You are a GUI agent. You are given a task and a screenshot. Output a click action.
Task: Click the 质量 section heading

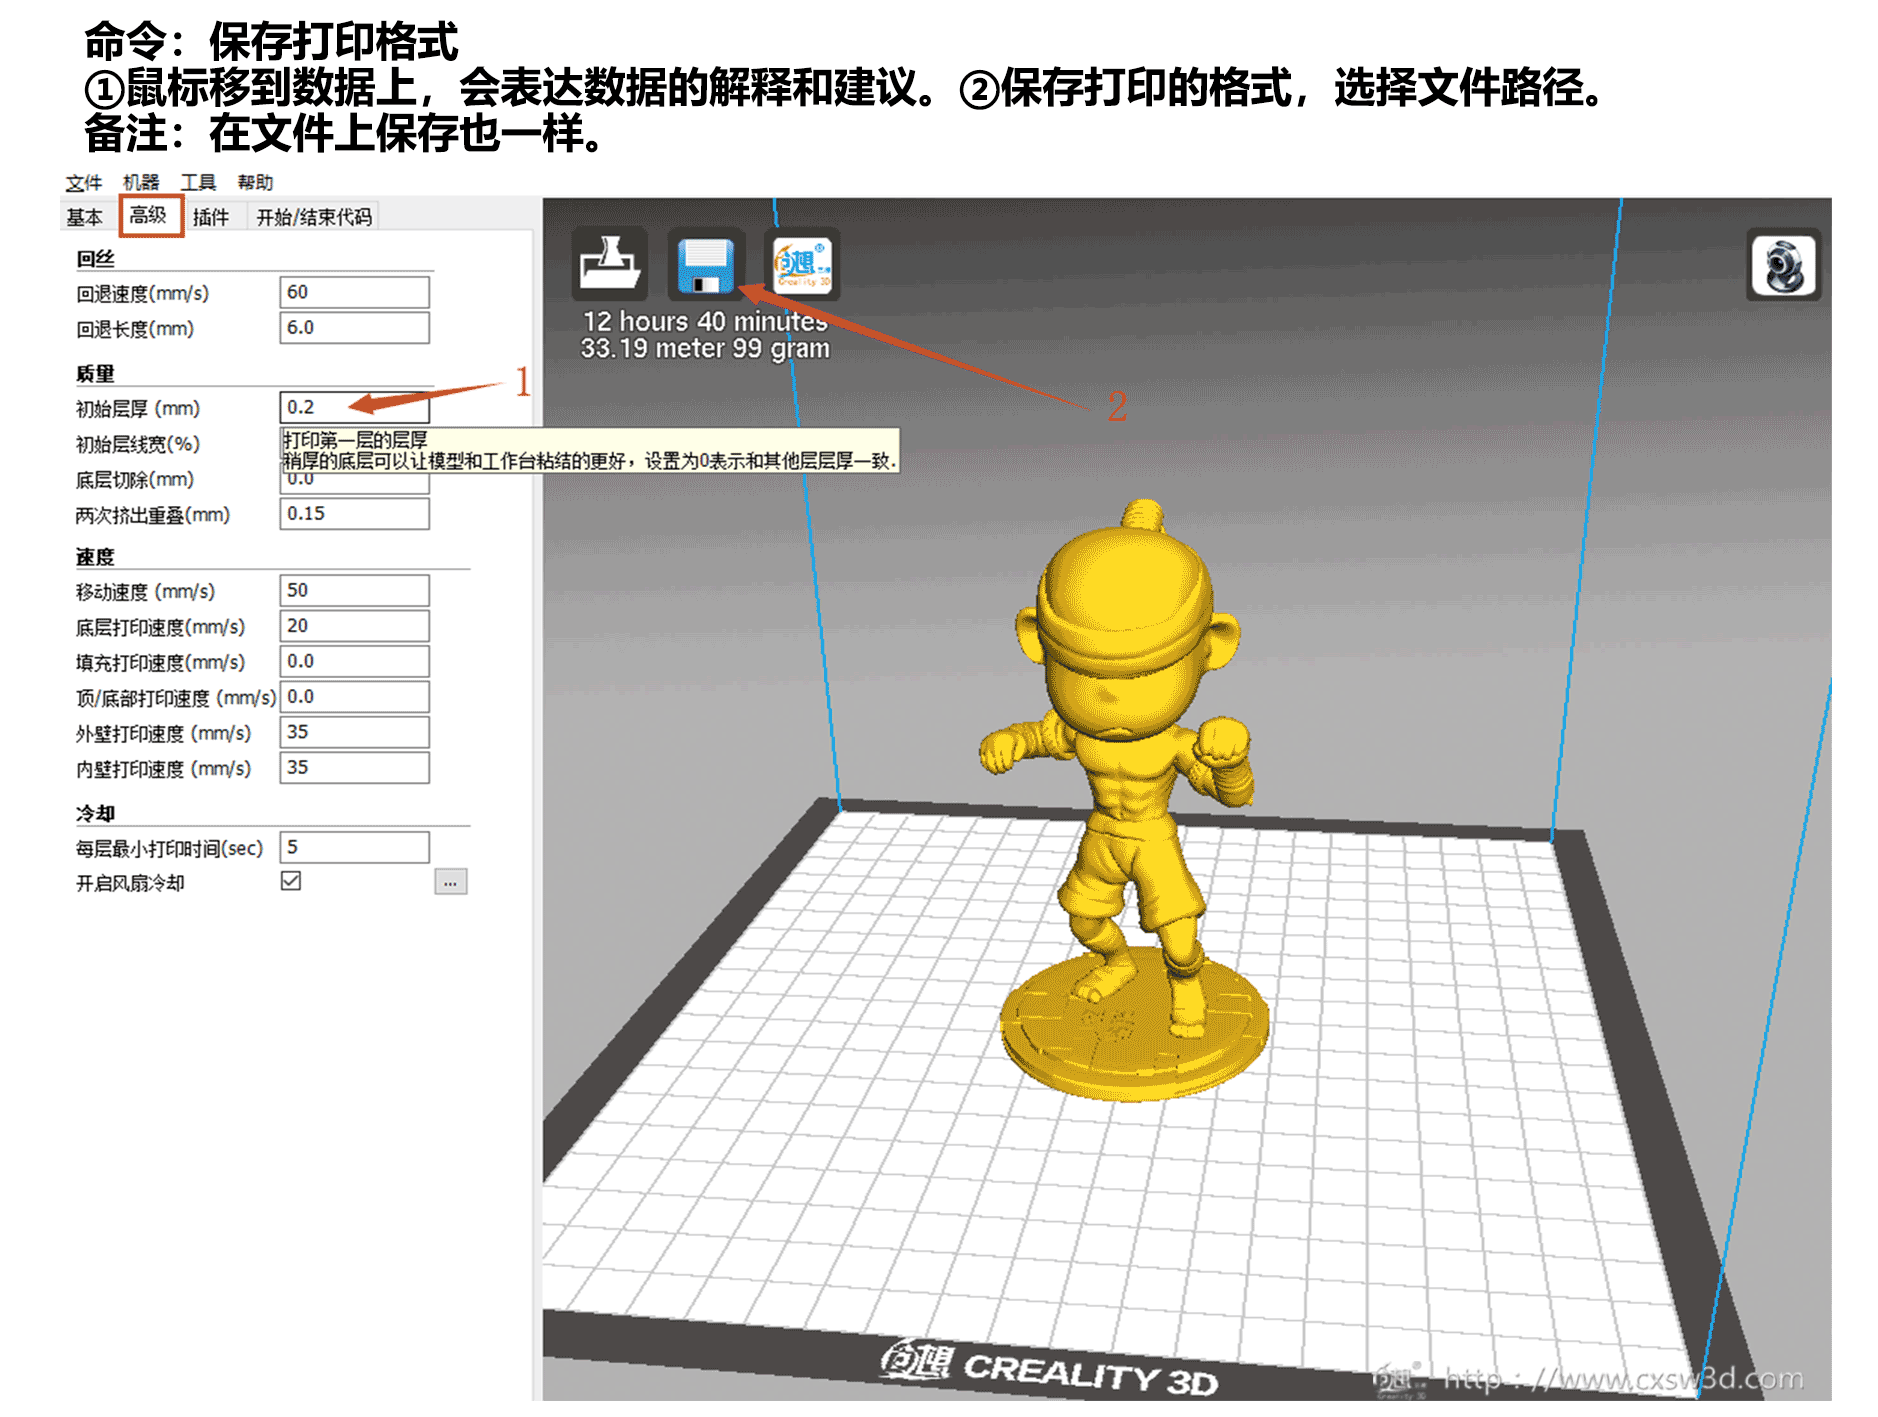(x=95, y=374)
